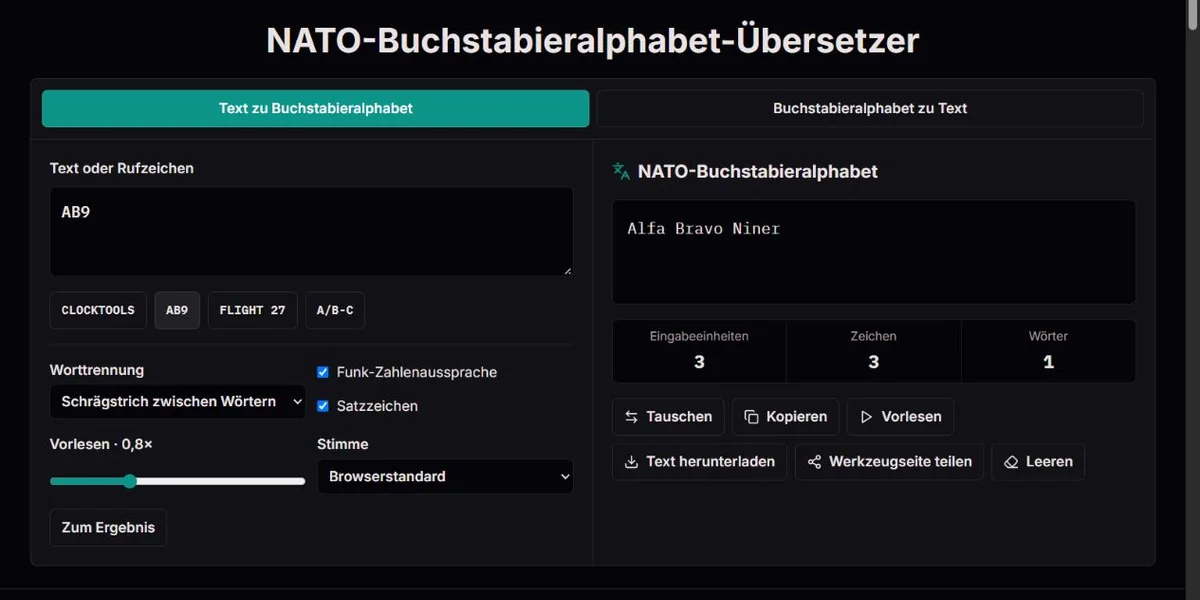Switch to Text zu Buchstabieralphabet tab

315,108
